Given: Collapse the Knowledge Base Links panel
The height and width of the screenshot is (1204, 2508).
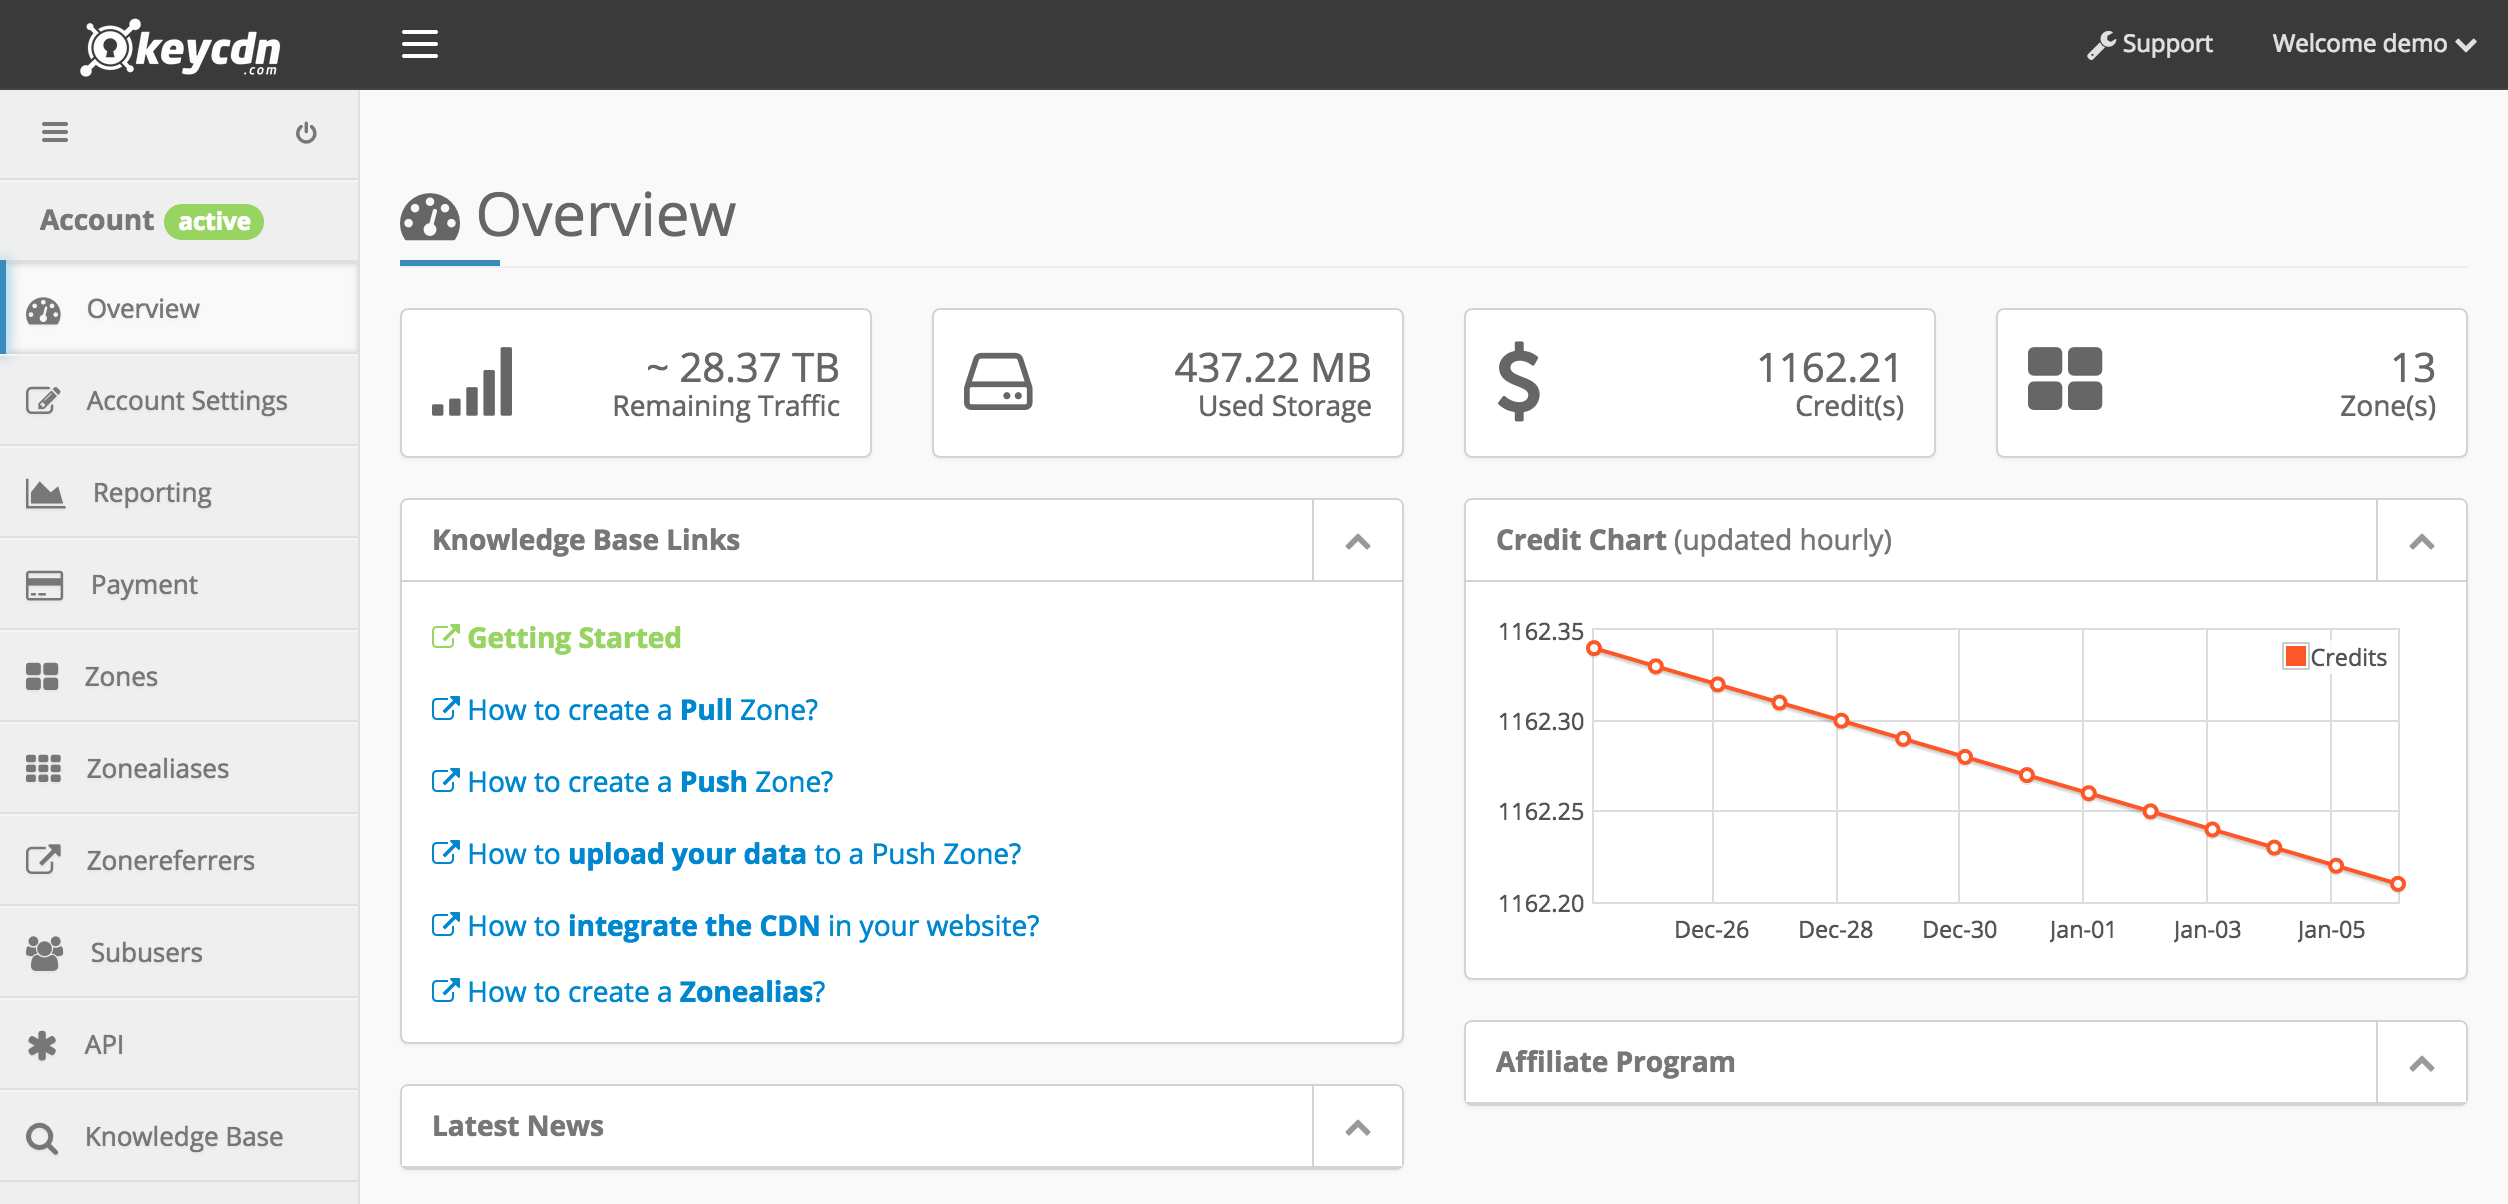Looking at the screenshot, I should coord(1357,540).
